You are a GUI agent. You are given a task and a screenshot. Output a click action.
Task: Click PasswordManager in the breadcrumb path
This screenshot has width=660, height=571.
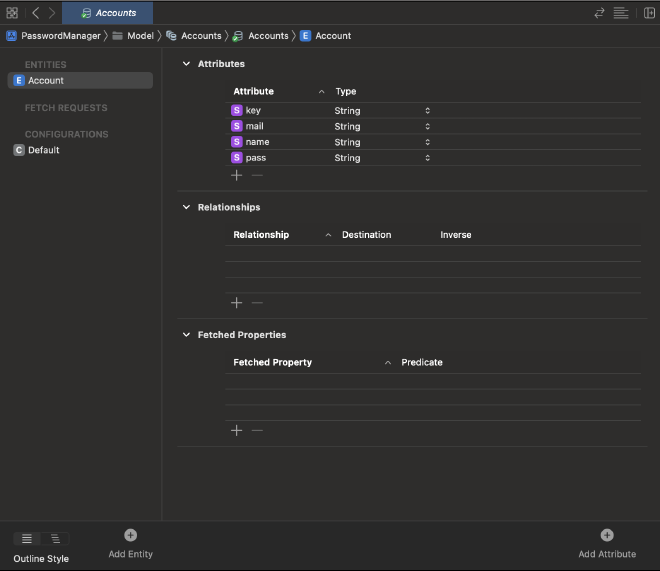[x=60, y=36]
